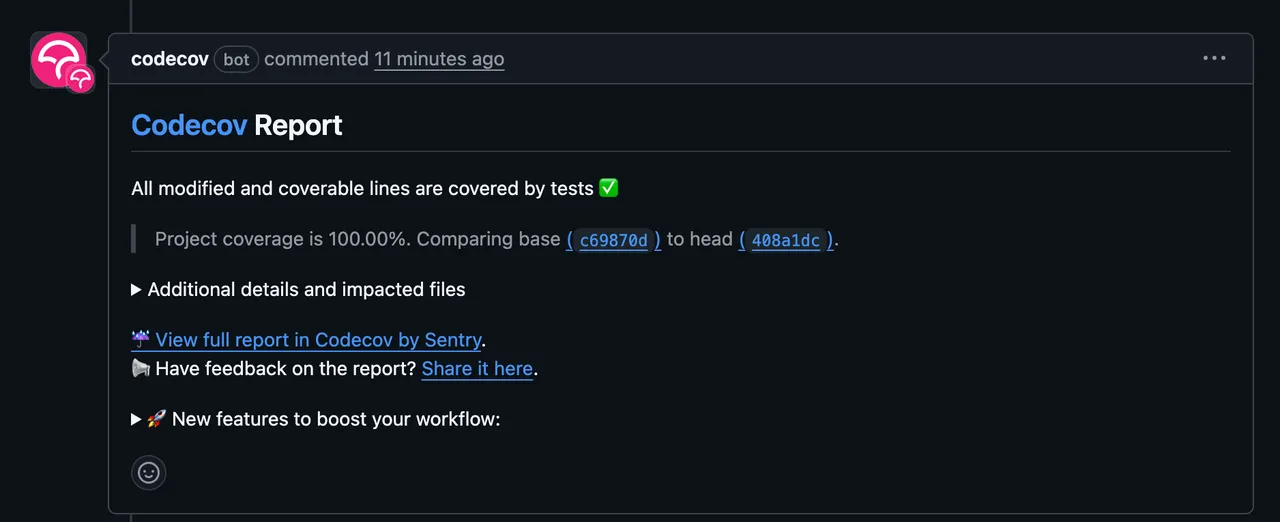Follow the 'Share it here' feedback link
The image size is (1280, 522).
(x=477, y=369)
